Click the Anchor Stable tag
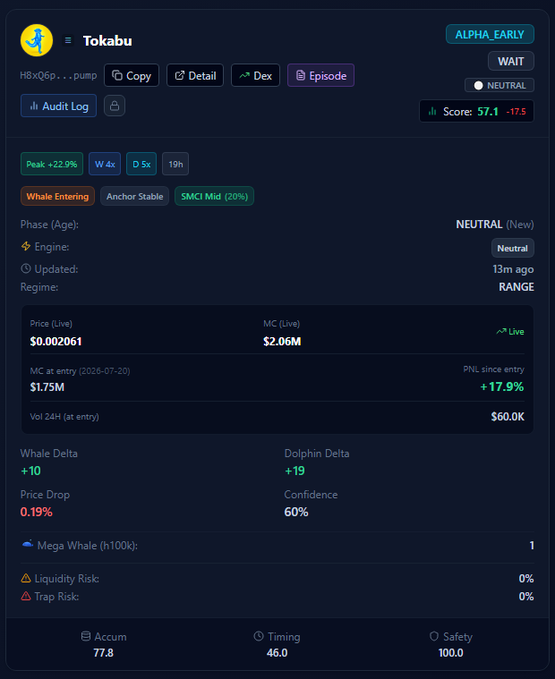The width and height of the screenshot is (555, 679). point(135,196)
